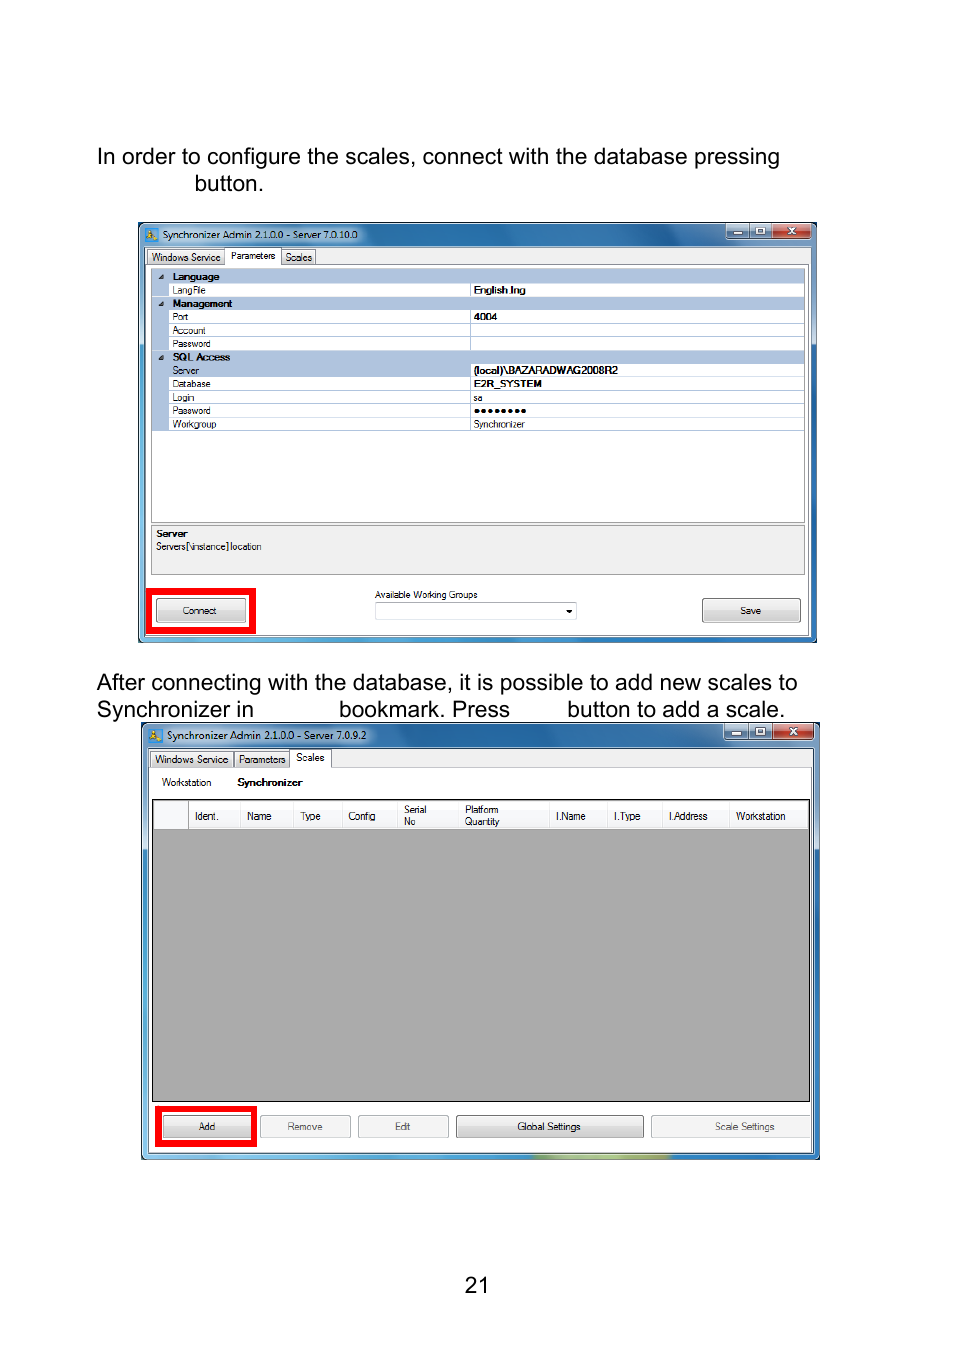Click the Management Password empty value
954x1355 pixels.
click(637, 344)
